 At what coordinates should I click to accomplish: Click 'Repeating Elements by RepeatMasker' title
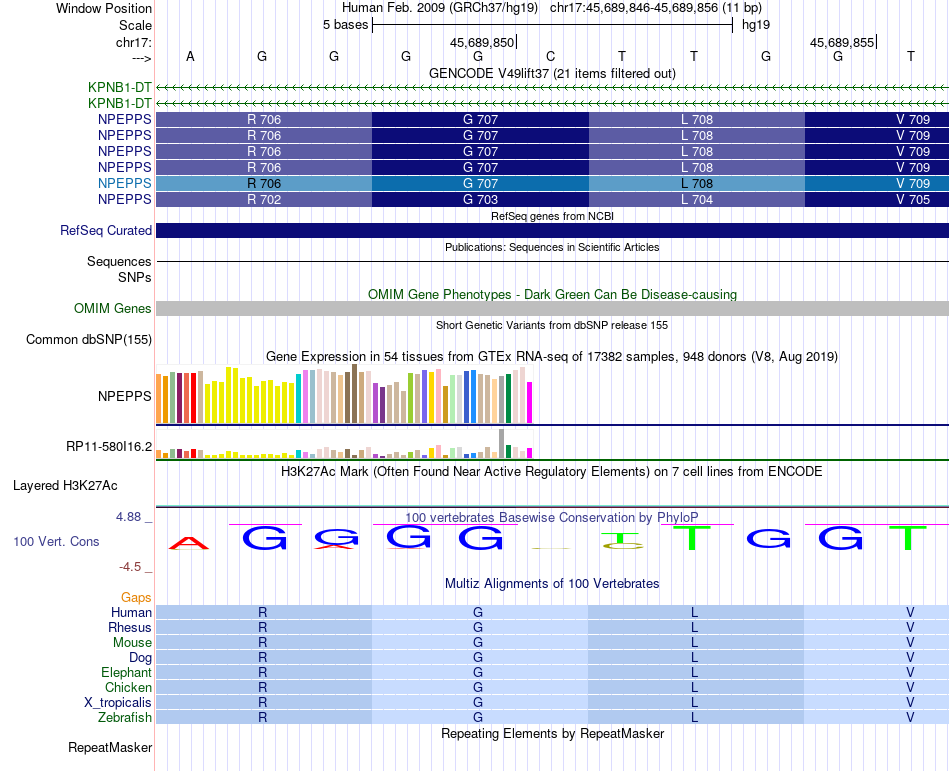[x=552, y=733]
